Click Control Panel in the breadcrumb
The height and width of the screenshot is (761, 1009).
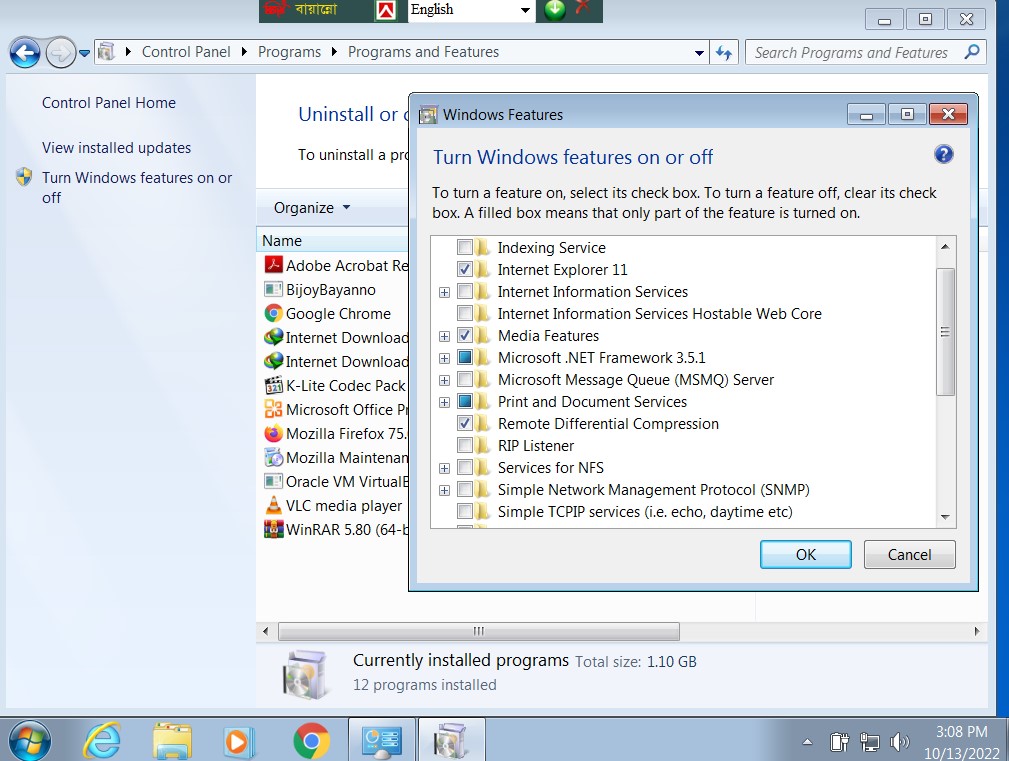tap(186, 52)
